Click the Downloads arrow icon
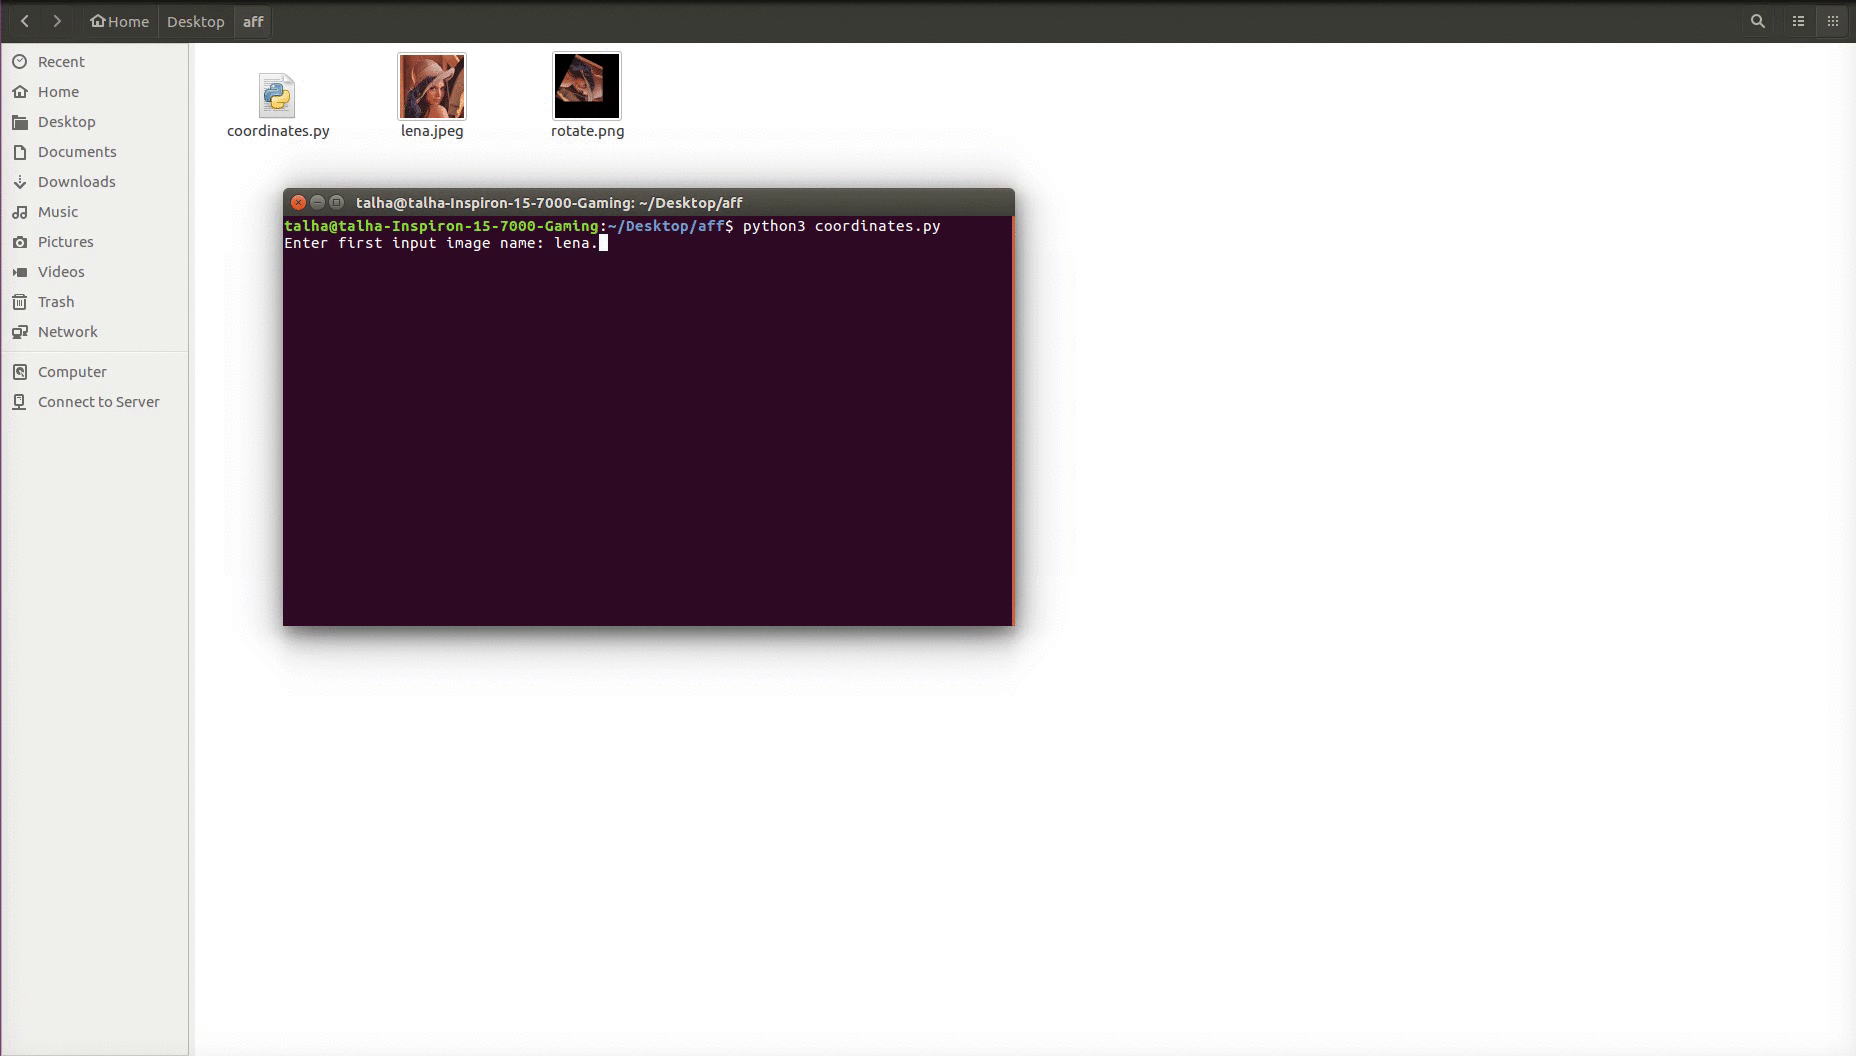 click(20, 182)
